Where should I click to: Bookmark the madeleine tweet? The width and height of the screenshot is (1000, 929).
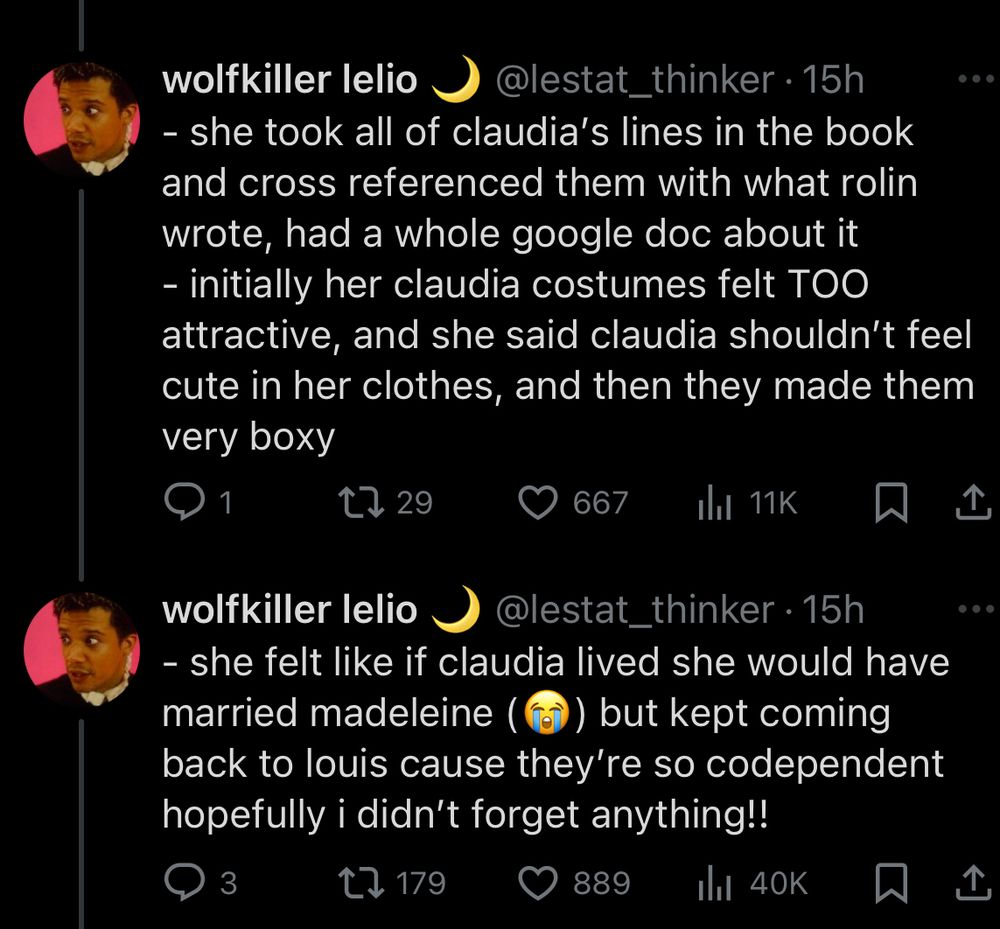[x=891, y=882]
